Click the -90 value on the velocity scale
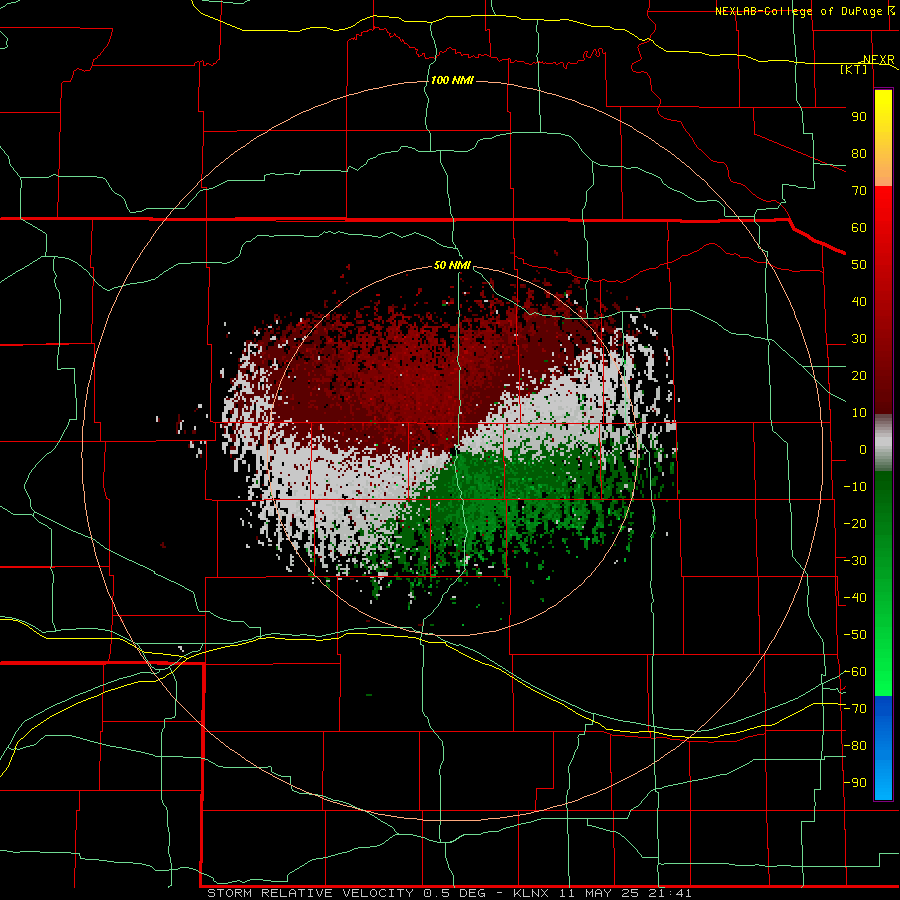 (x=855, y=783)
